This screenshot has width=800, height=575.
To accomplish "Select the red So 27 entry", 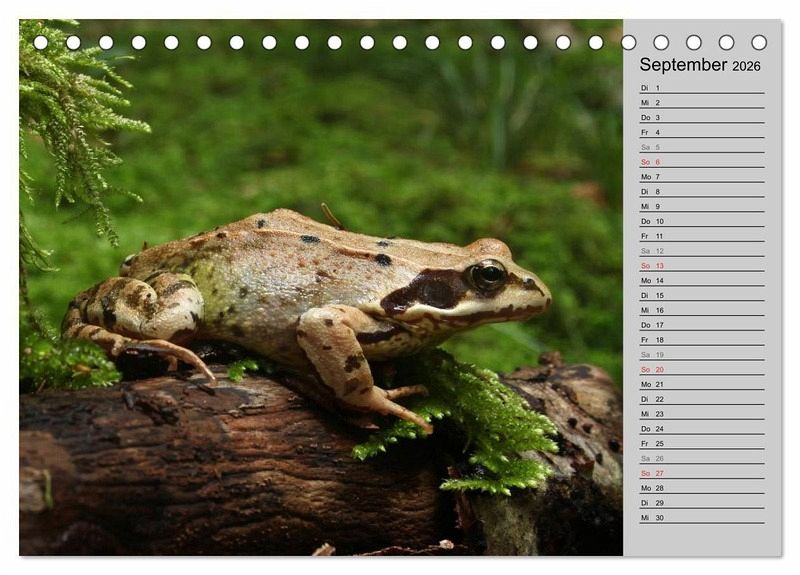I will pyautogui.click(x=701, y=473).
